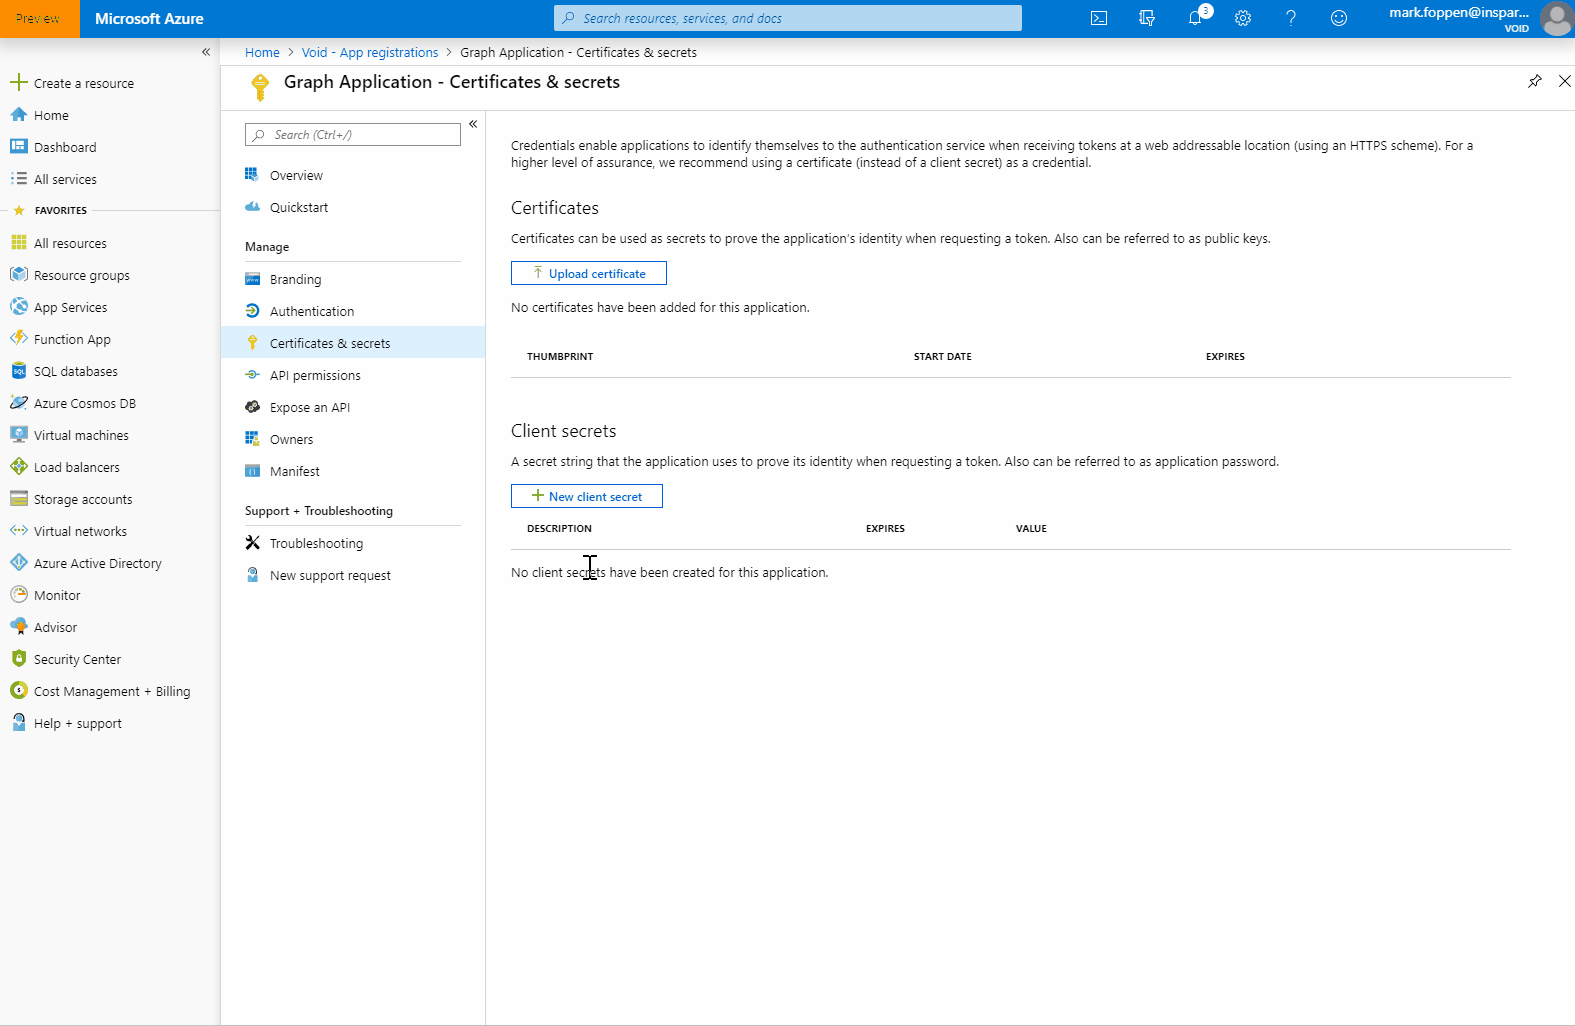
Task: Open Void - App registrations breadcrumb
Action: click(x=370, y=52)
